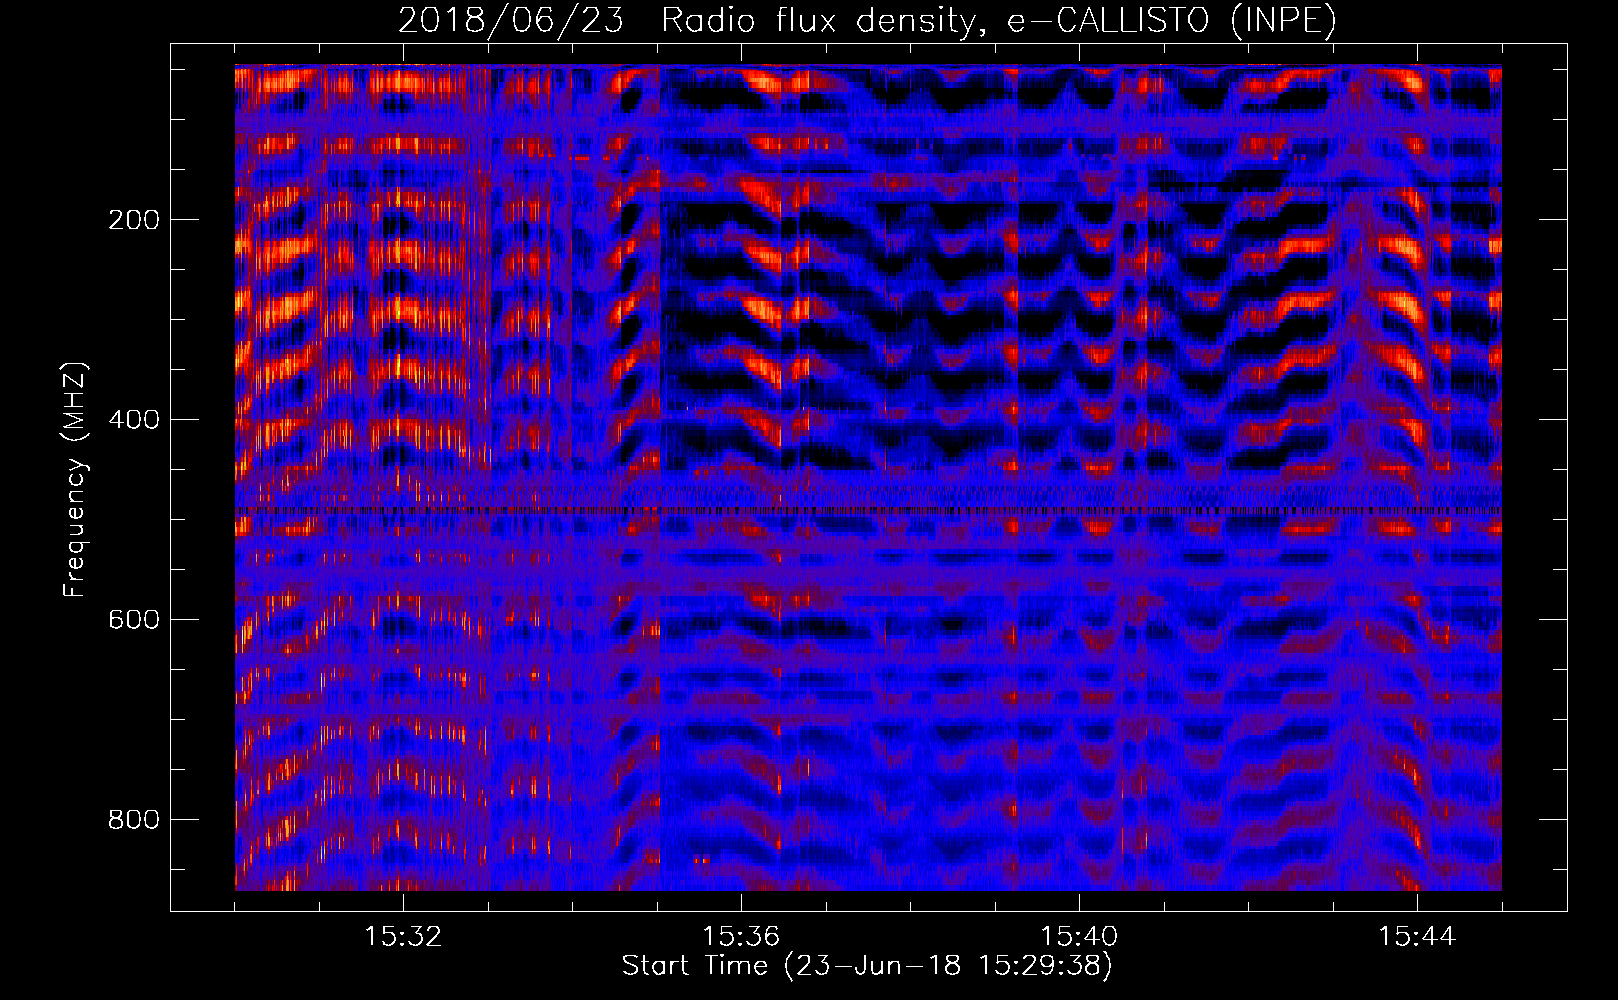Click the '15:32' time tick label

pyautogui.click(x=403, y=937)
